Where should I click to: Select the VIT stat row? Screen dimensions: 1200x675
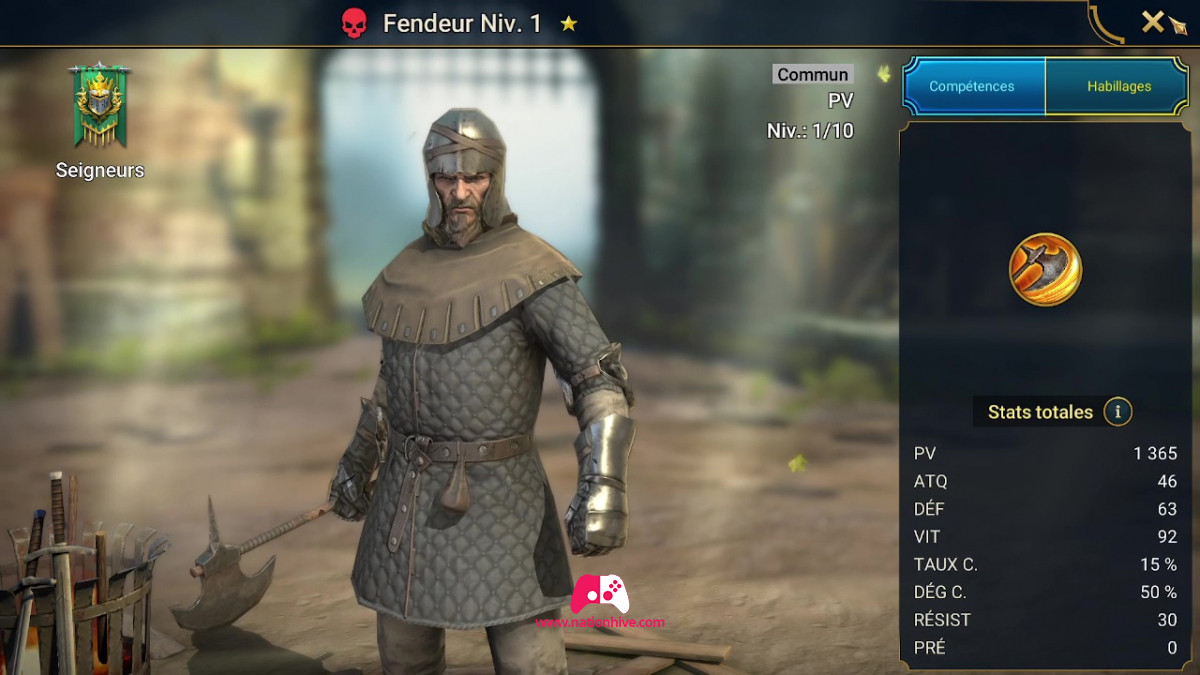pyautogui.click(x=1046, y=537)
